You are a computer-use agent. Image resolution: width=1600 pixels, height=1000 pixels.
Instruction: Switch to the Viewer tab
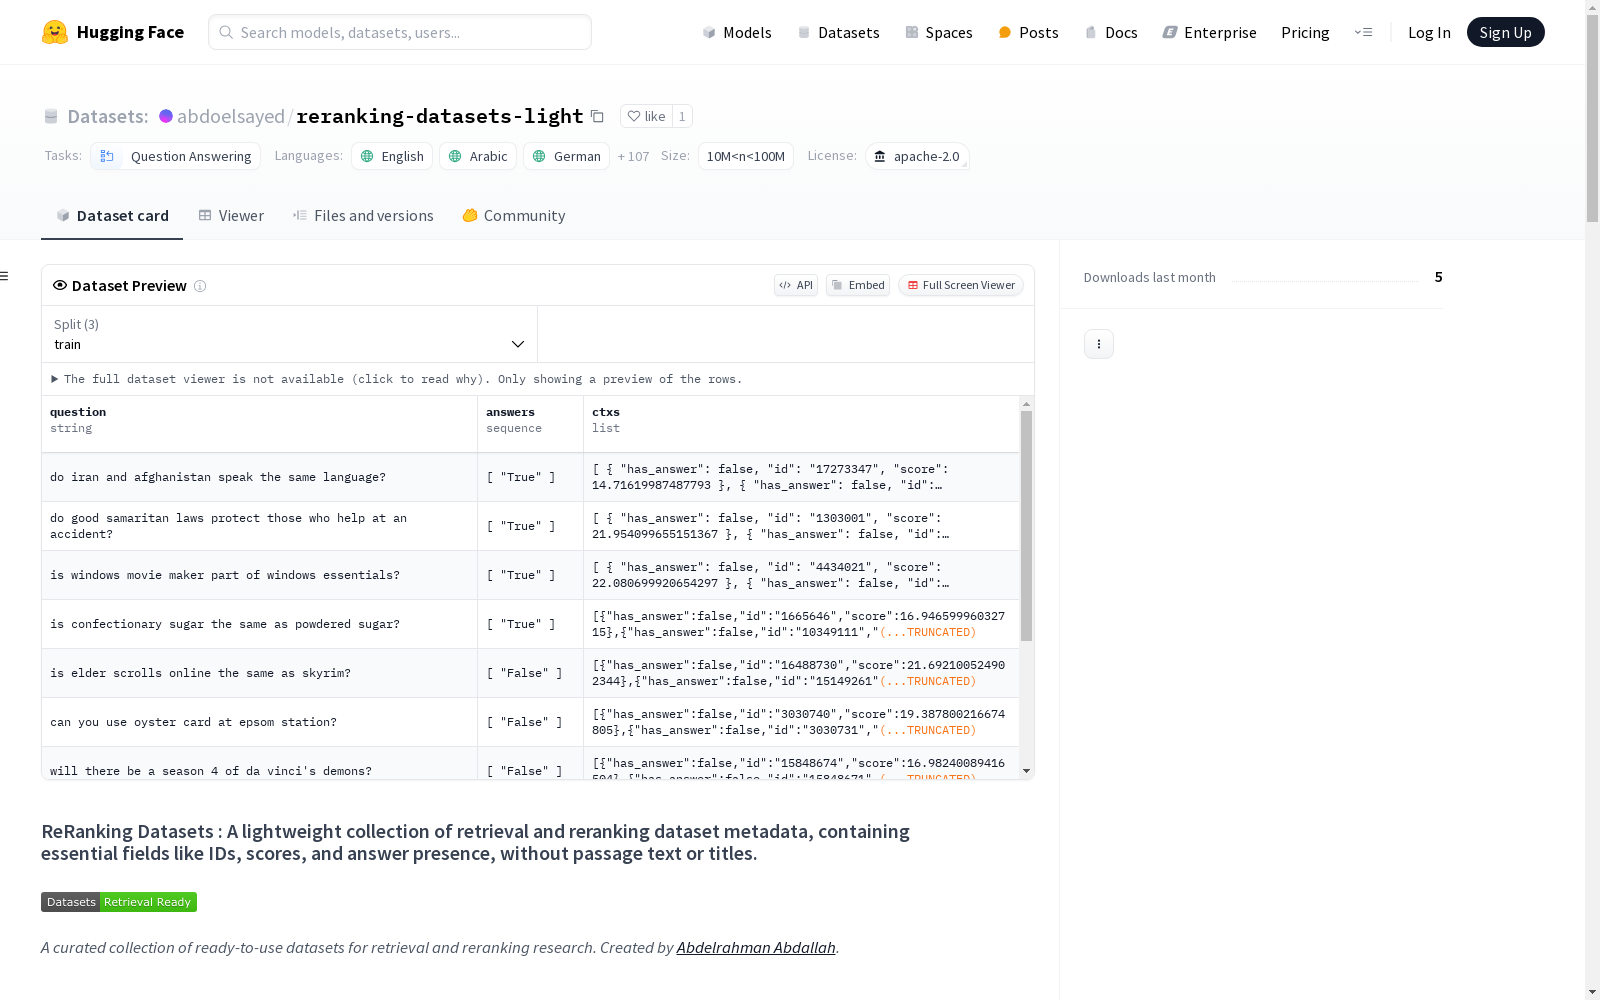point(231,216)
